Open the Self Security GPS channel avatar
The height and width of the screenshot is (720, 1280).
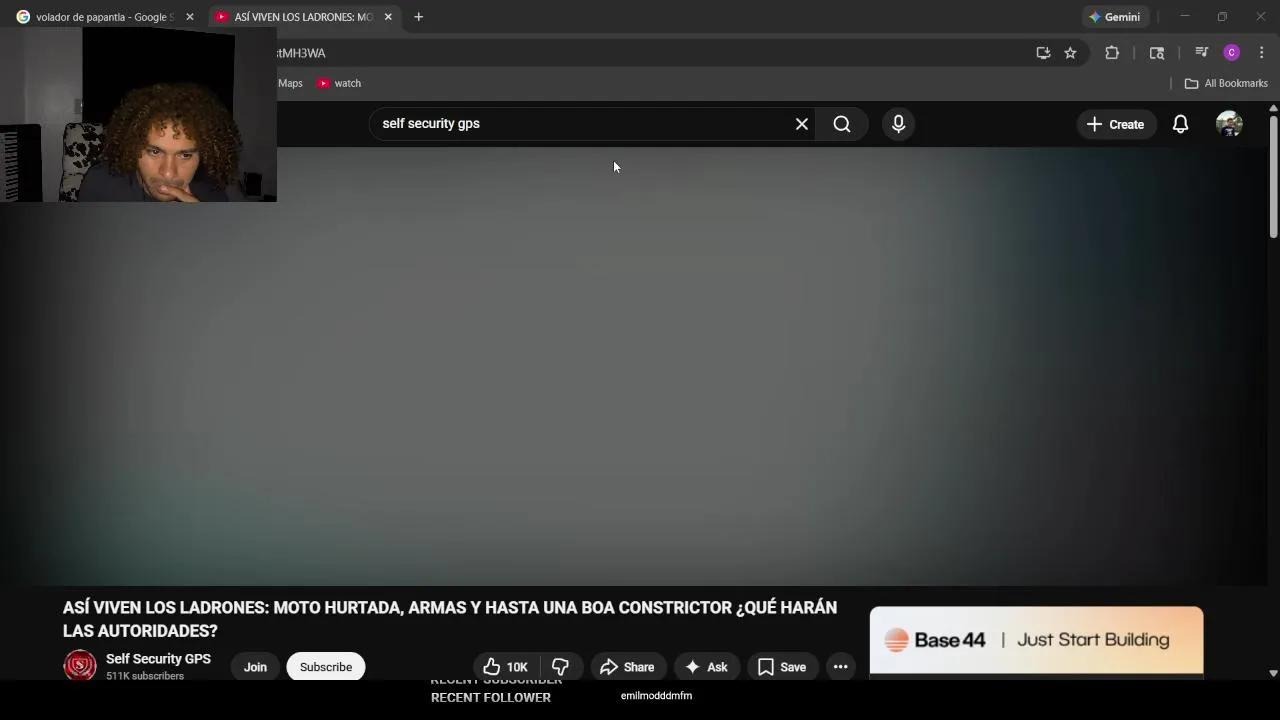coord(80,666)
